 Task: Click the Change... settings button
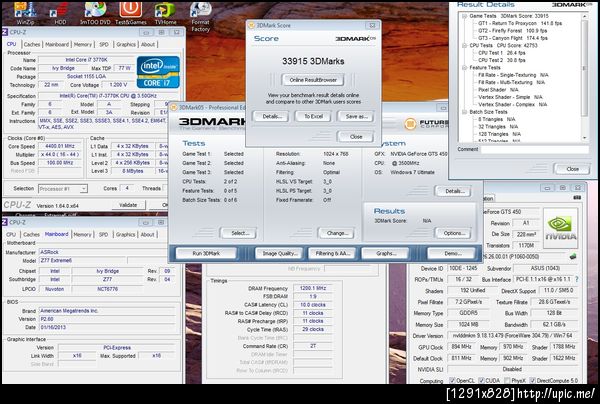click(x=337, y=233)
